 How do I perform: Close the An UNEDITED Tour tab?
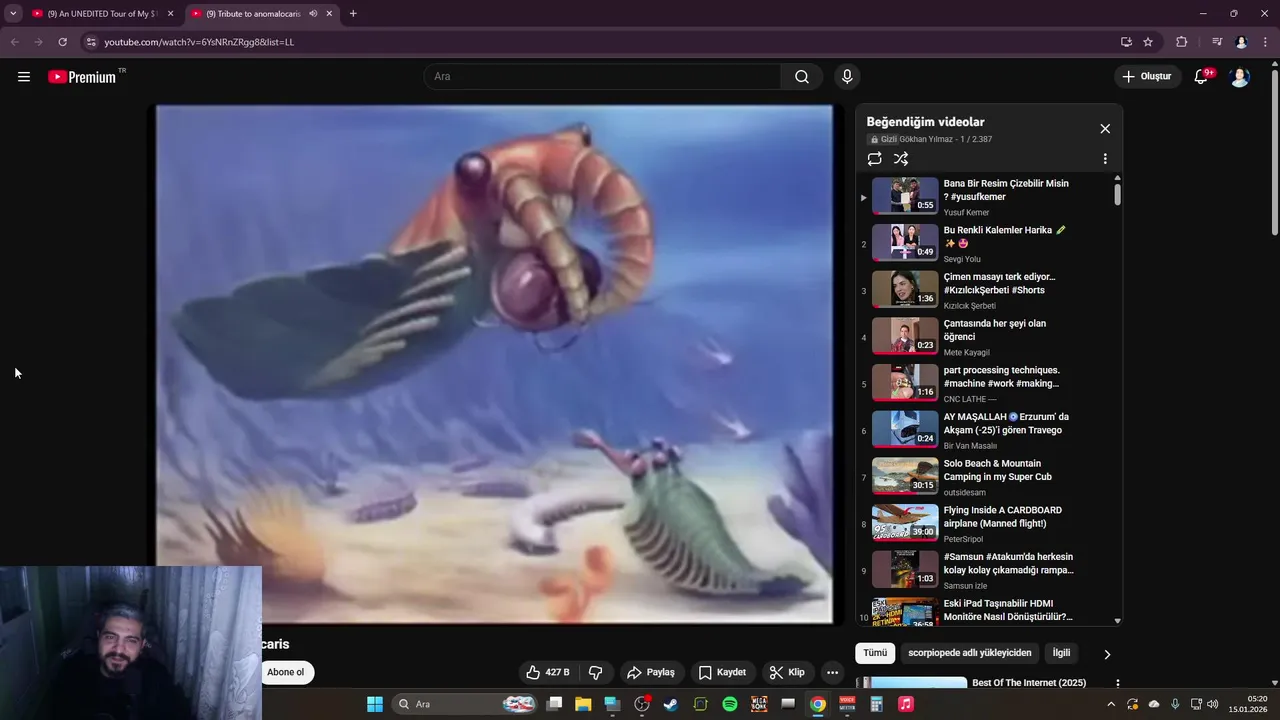click(170, 14)
